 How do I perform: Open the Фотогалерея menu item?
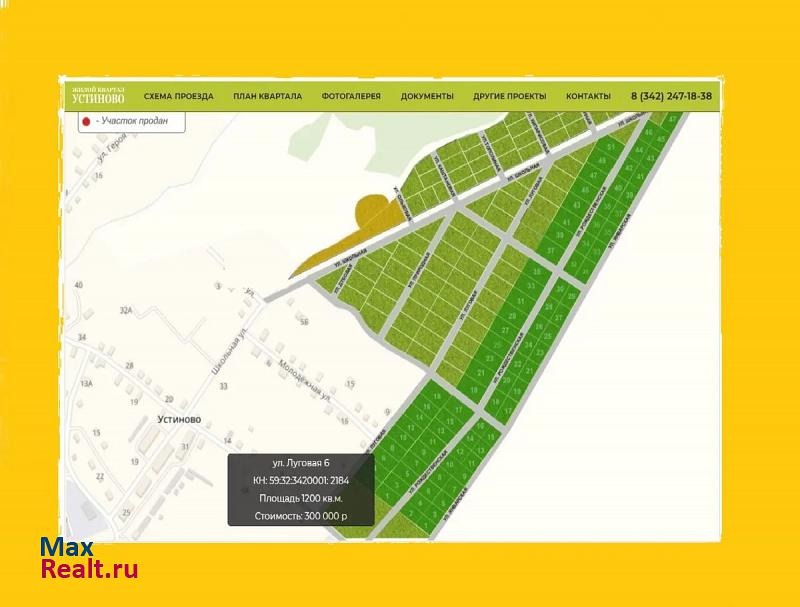pyautogui.click(x=351, y=96)
